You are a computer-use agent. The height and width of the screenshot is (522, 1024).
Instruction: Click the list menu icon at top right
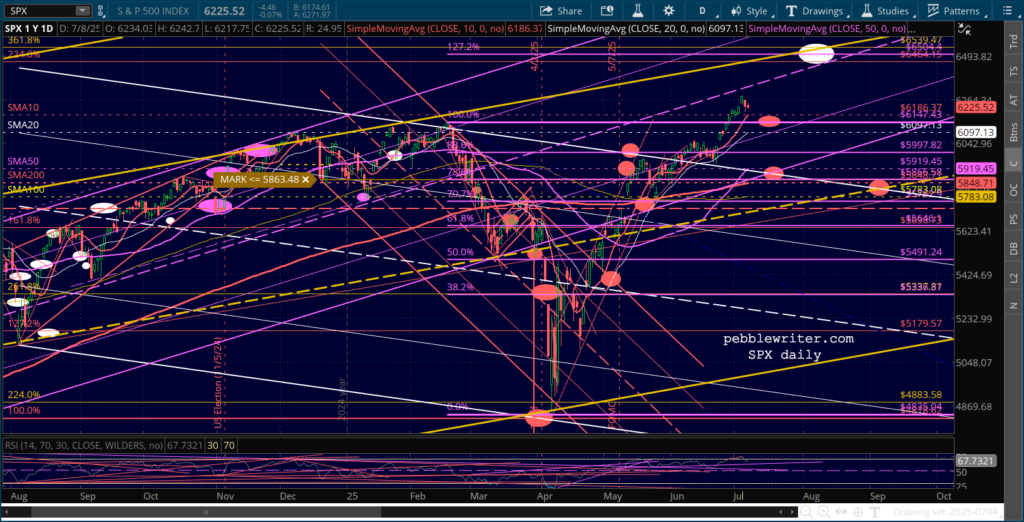tap(1007, 11)
